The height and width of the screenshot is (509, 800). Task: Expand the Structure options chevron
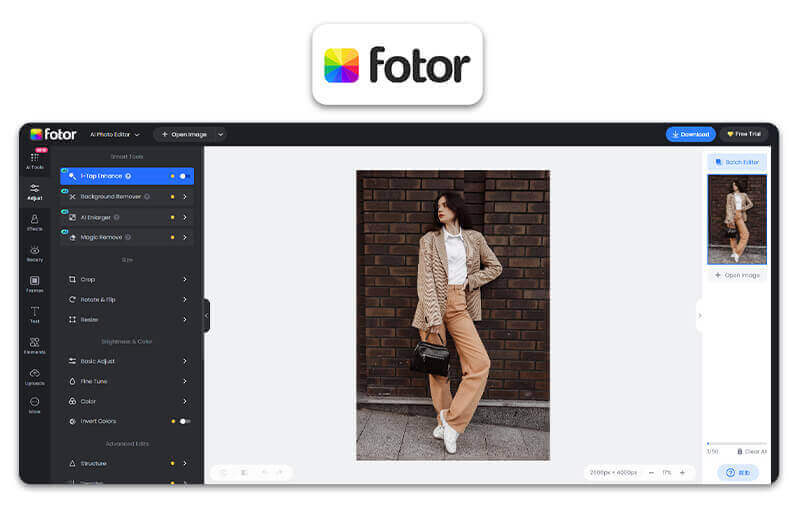click(185, 463)
